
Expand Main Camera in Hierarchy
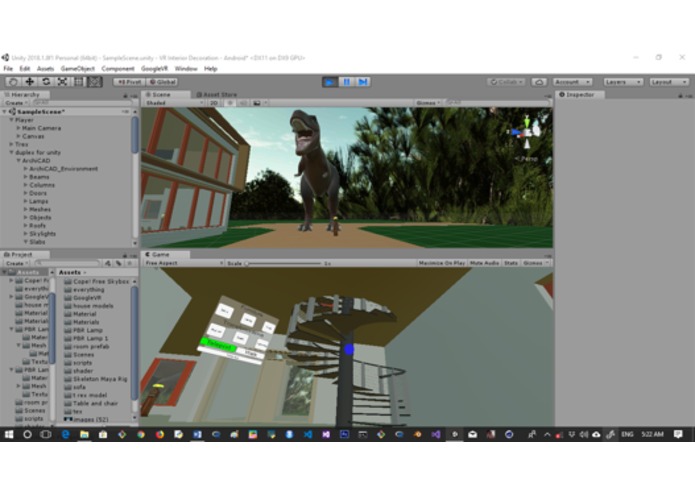(19, 128)
